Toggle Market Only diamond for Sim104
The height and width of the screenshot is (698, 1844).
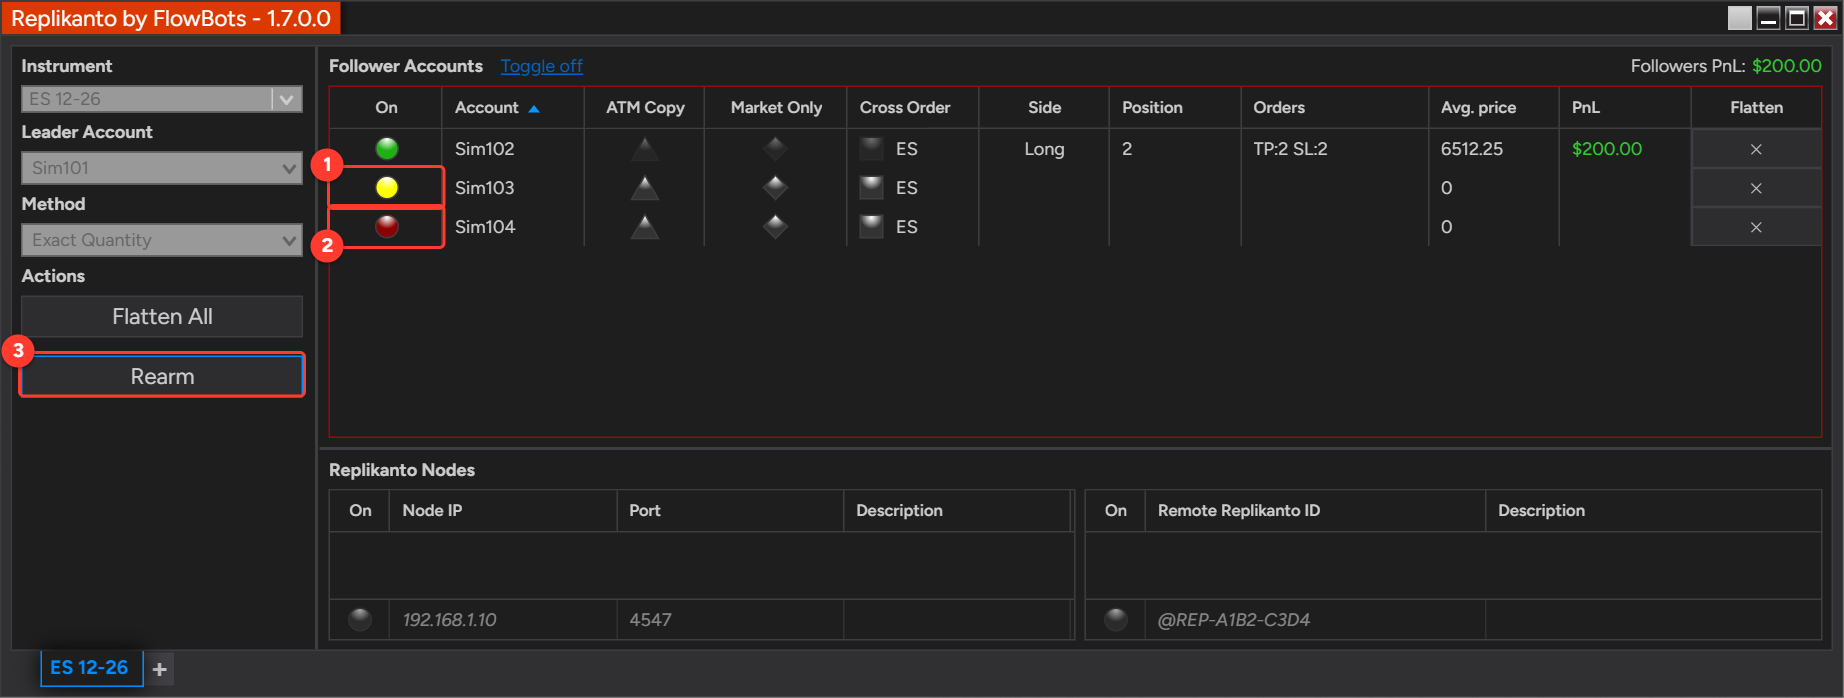tap(775, 227)
